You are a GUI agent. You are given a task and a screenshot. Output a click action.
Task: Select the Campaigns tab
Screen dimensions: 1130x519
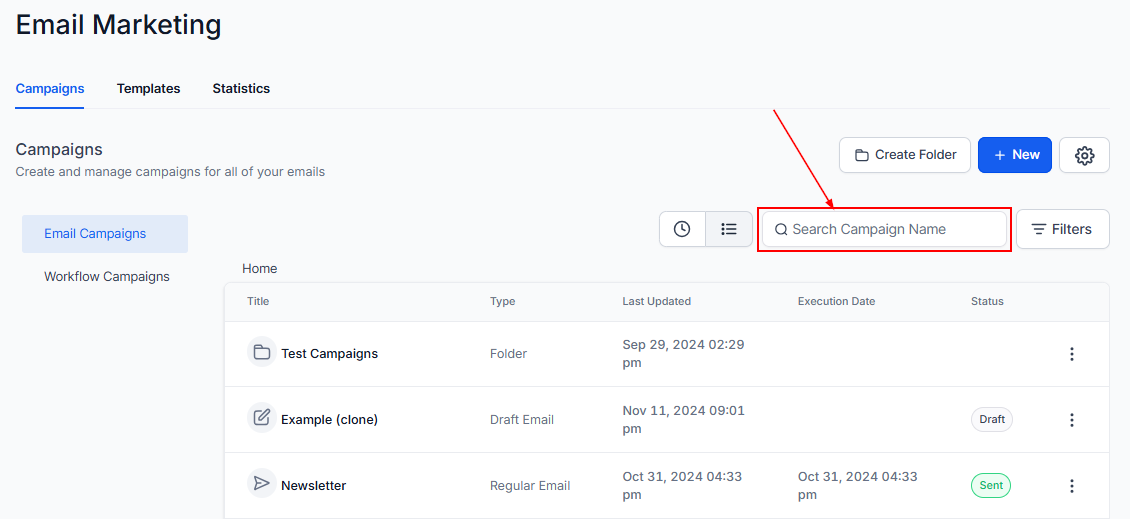pos(50,89)
